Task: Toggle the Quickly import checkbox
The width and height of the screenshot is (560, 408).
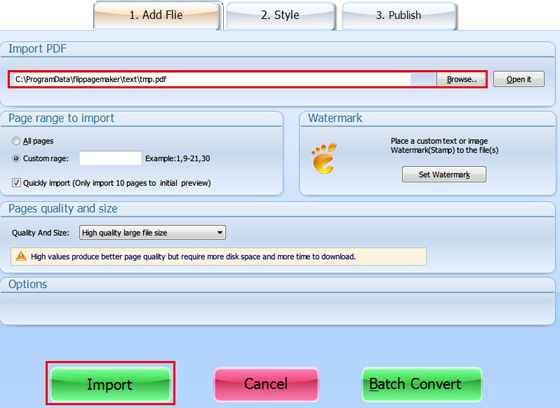Action: point(16,183)
